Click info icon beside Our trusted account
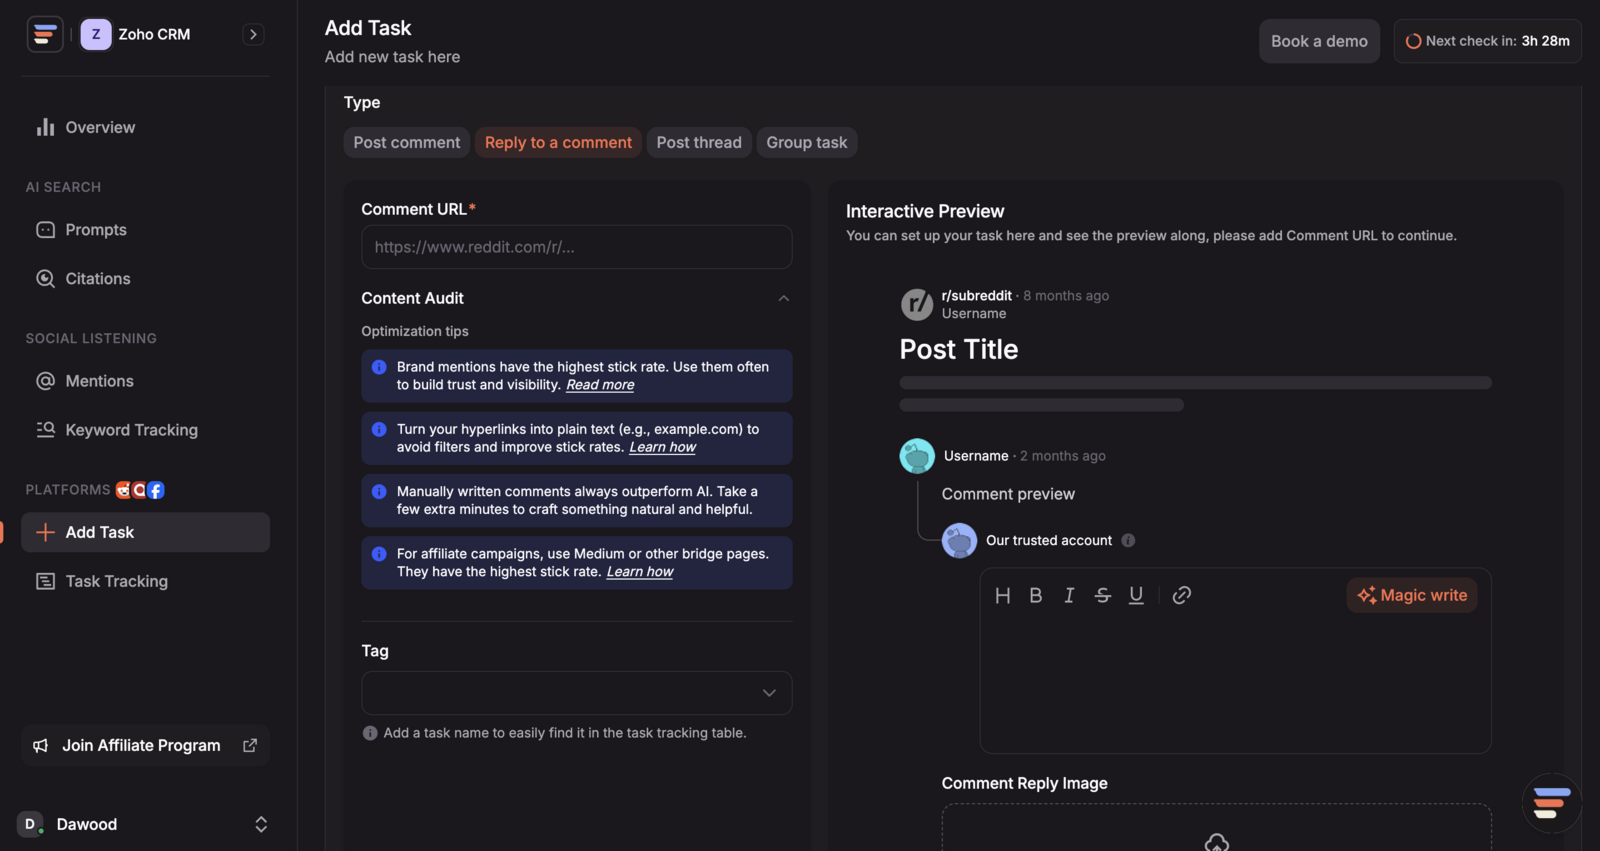The width and height of the screenshot is (1600, 851). [1128, 540]
